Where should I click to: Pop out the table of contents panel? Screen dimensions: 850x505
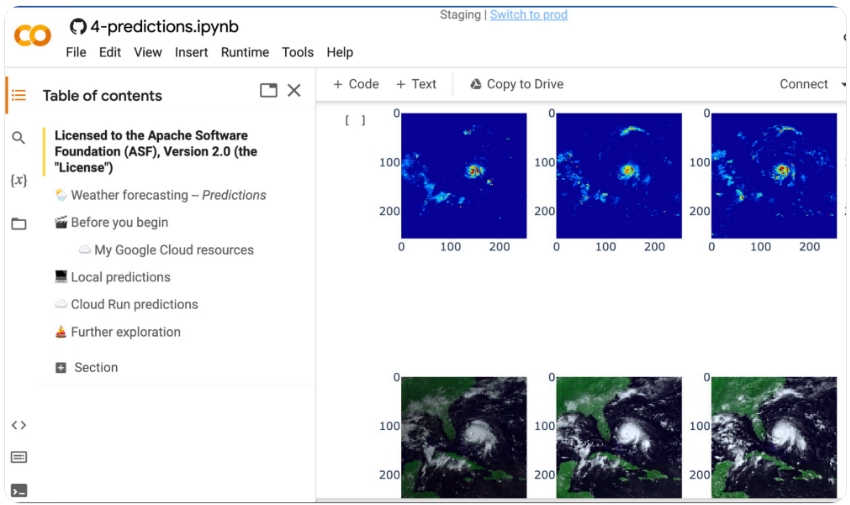(x=268, y=91)
